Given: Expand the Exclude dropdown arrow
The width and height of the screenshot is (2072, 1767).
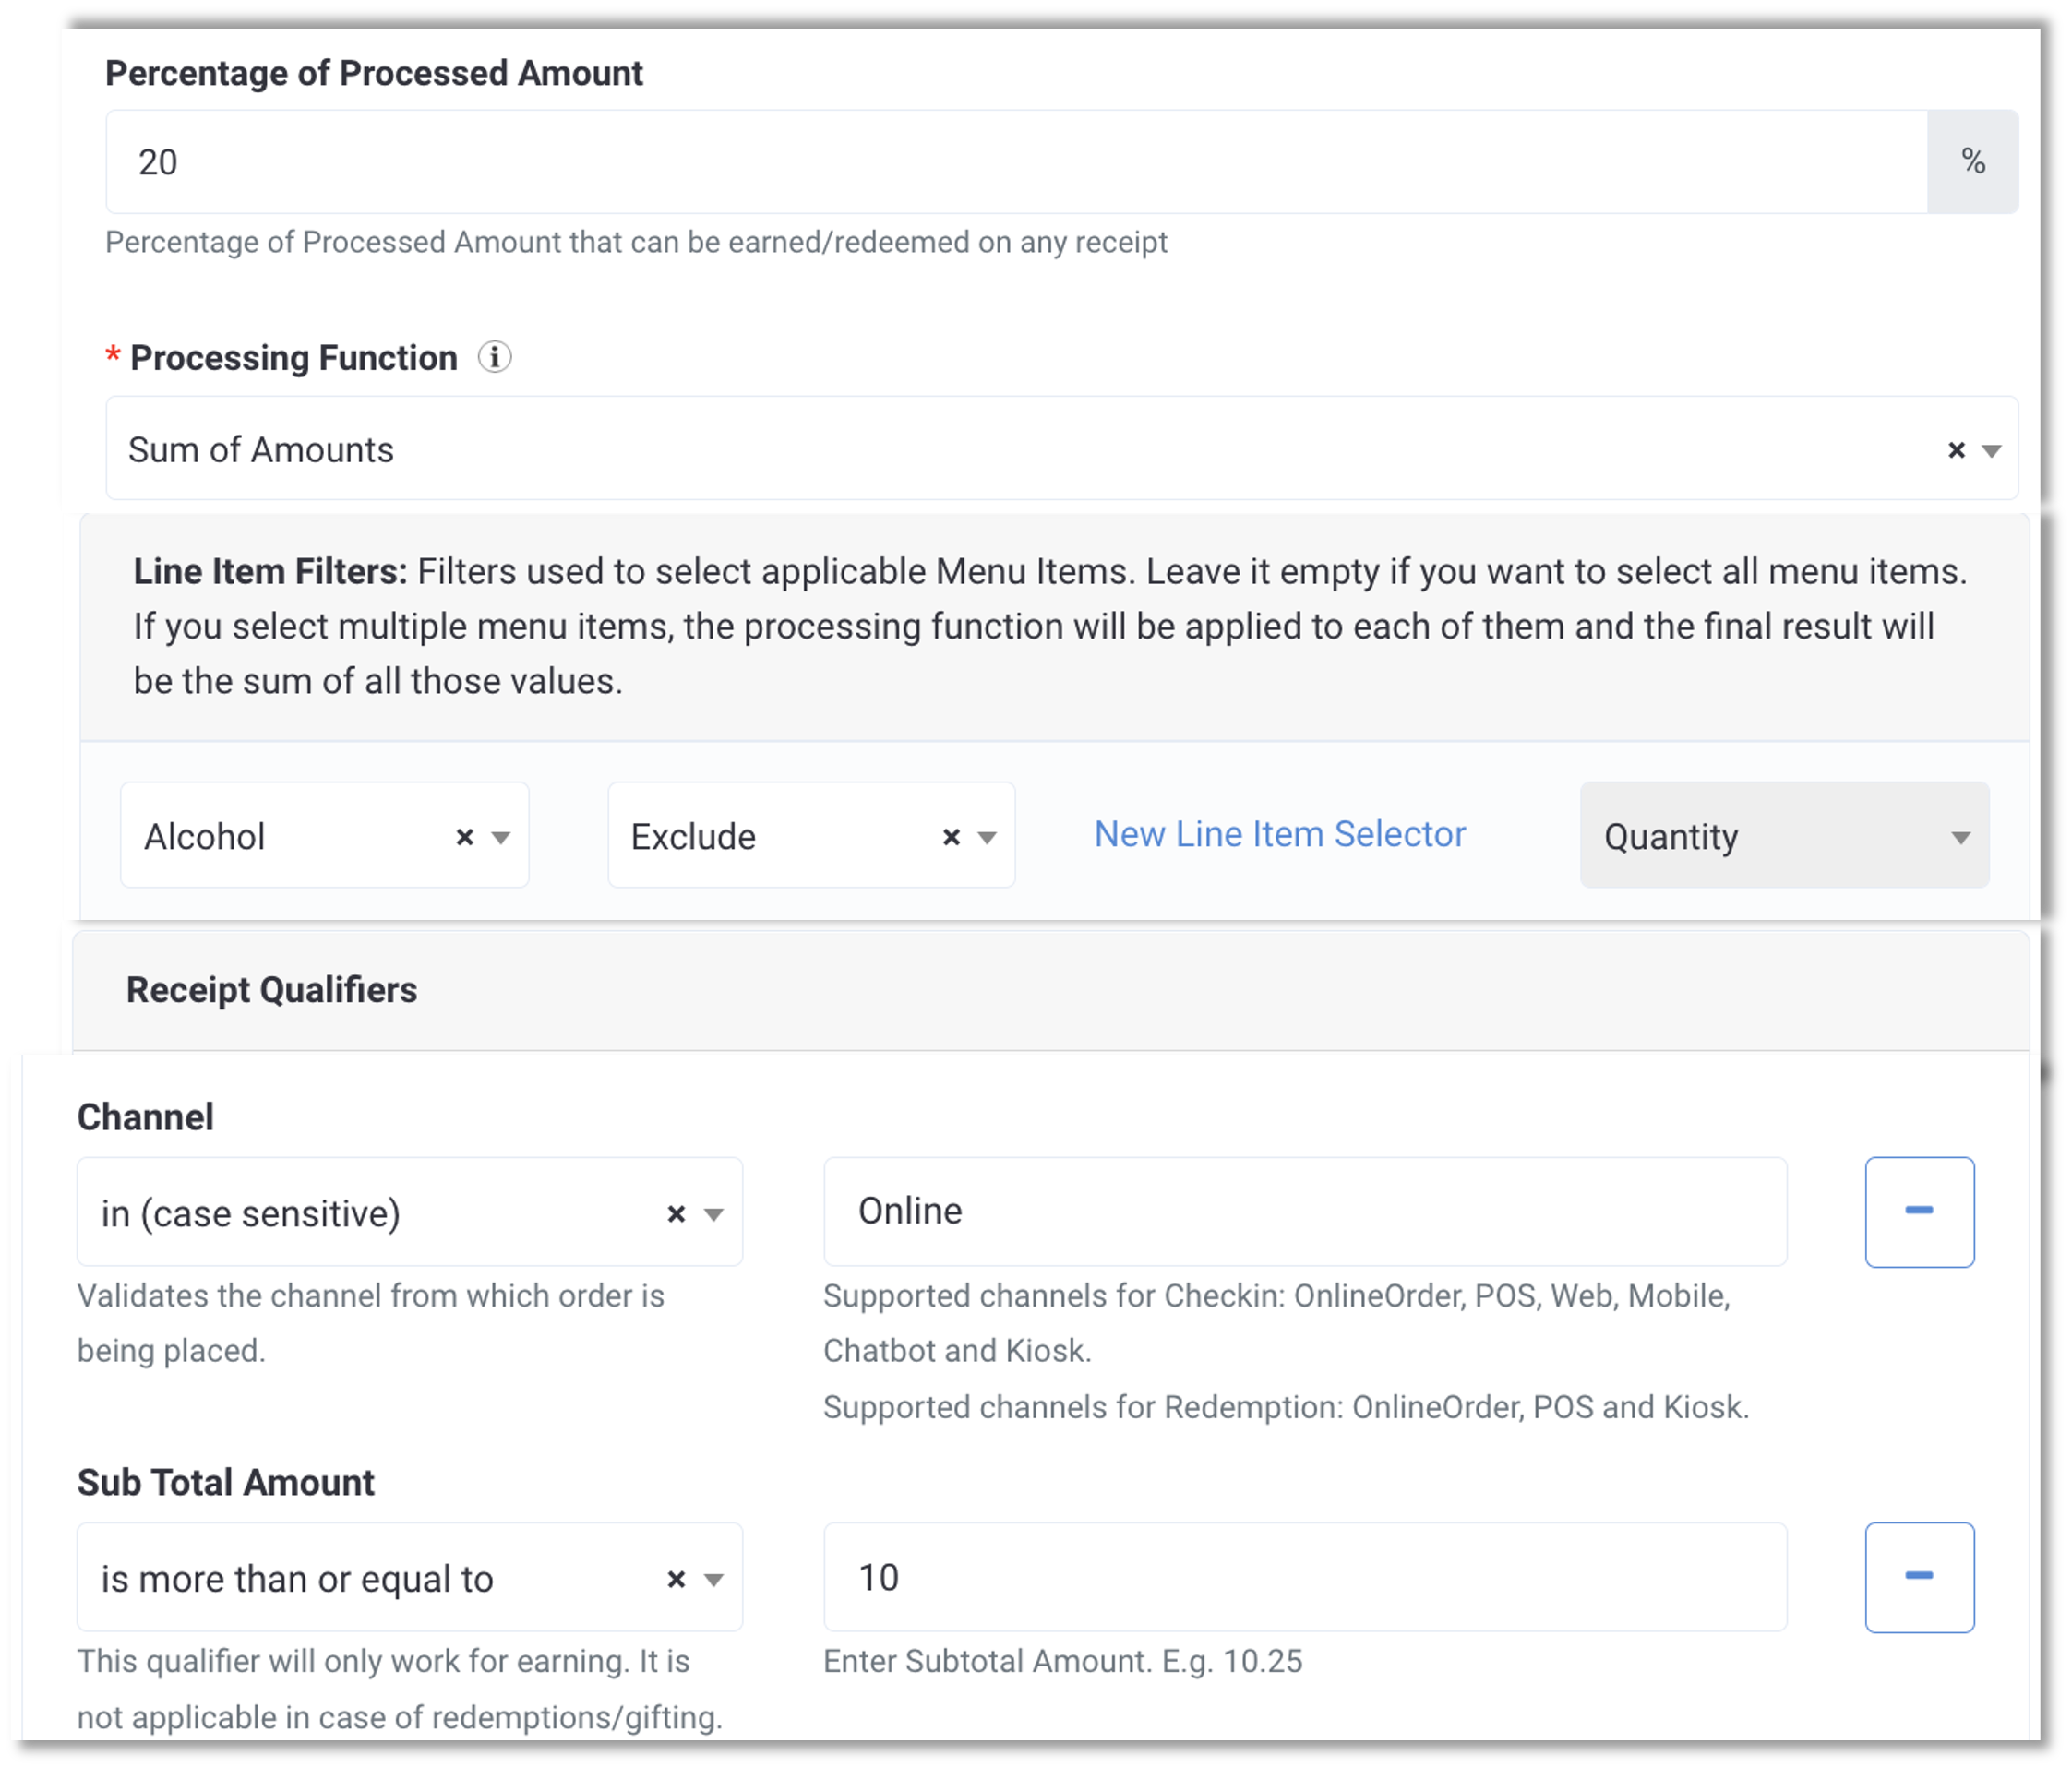Looking at the screenshot, I should click(x=987, y=837).
